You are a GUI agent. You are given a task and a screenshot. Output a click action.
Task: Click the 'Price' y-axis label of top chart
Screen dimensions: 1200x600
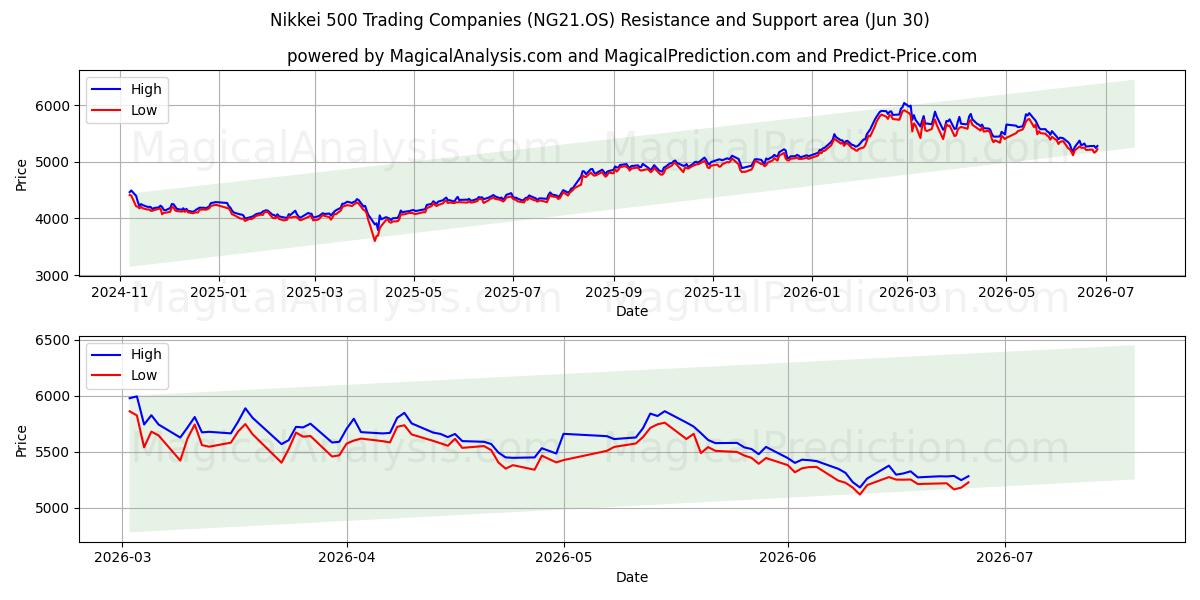point(22,175)
